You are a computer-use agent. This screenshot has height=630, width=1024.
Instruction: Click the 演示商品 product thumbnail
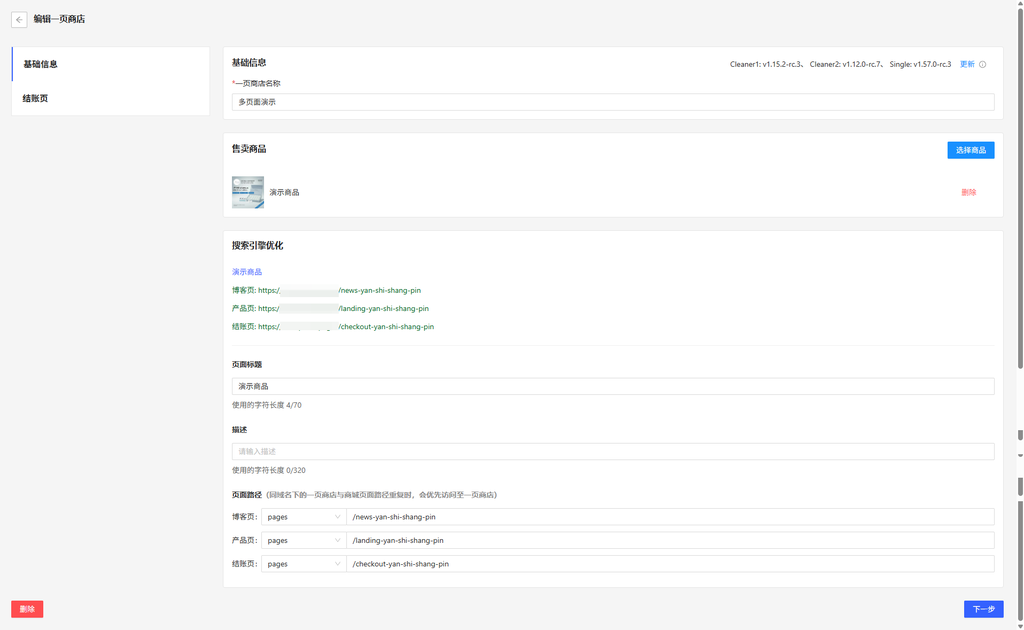pyautogui.click(x=248, y=192)
